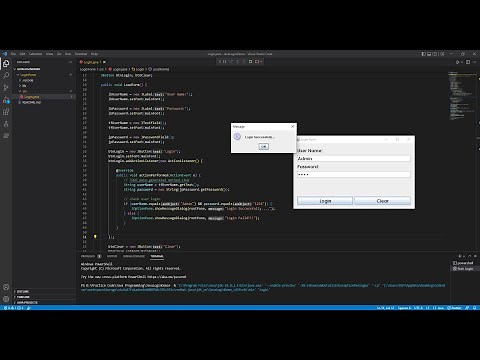This screenshot has width=480, height=360.
Task: Open the Explorer view in activity bar
Action: click(x=6, y=63)
